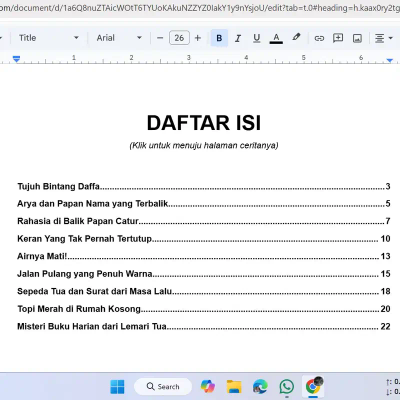This screenshot has width=400, height=400.
Task: Open Microsoft Edge from the taskbar
Action: click(260, 387)
